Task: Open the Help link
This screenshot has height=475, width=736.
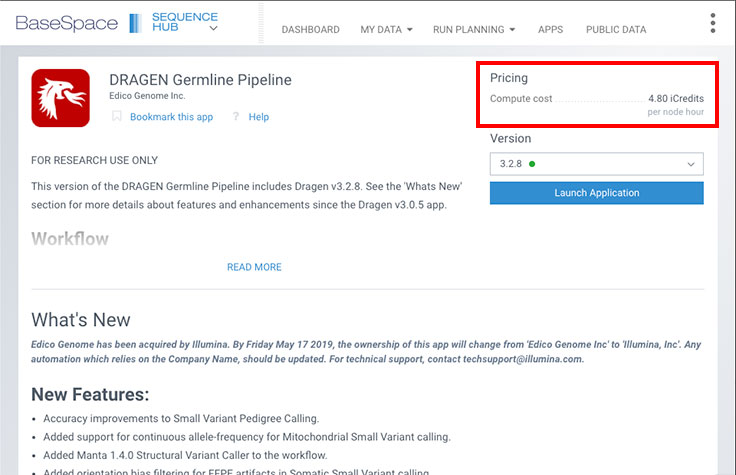Action: (259, 117)
